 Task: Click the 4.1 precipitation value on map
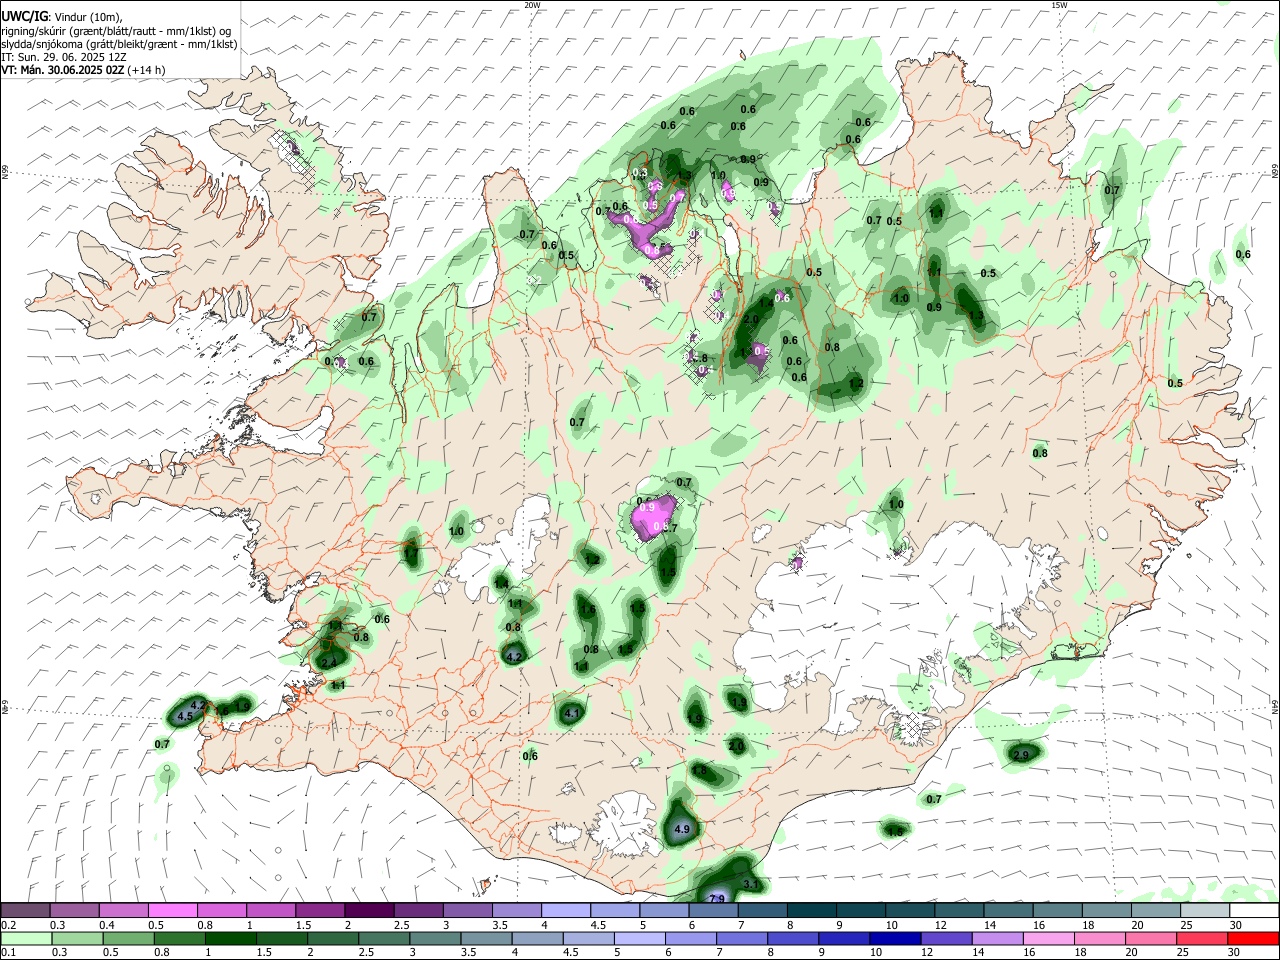[x=572, y=713]
